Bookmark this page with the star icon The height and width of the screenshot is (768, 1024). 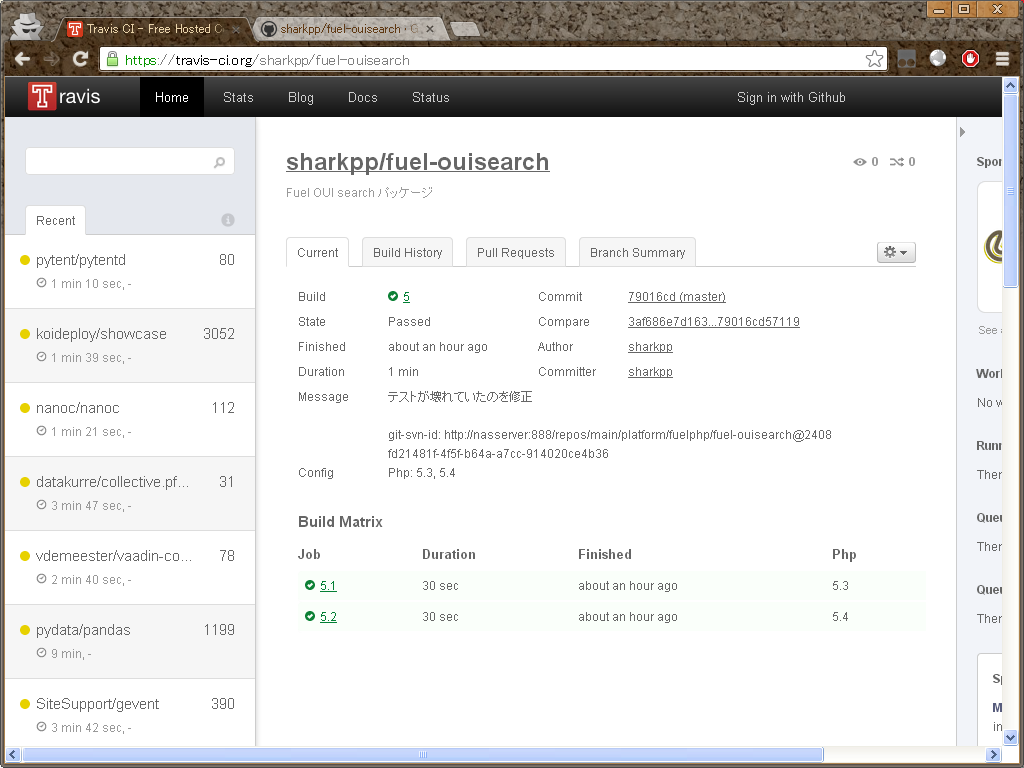874,59
